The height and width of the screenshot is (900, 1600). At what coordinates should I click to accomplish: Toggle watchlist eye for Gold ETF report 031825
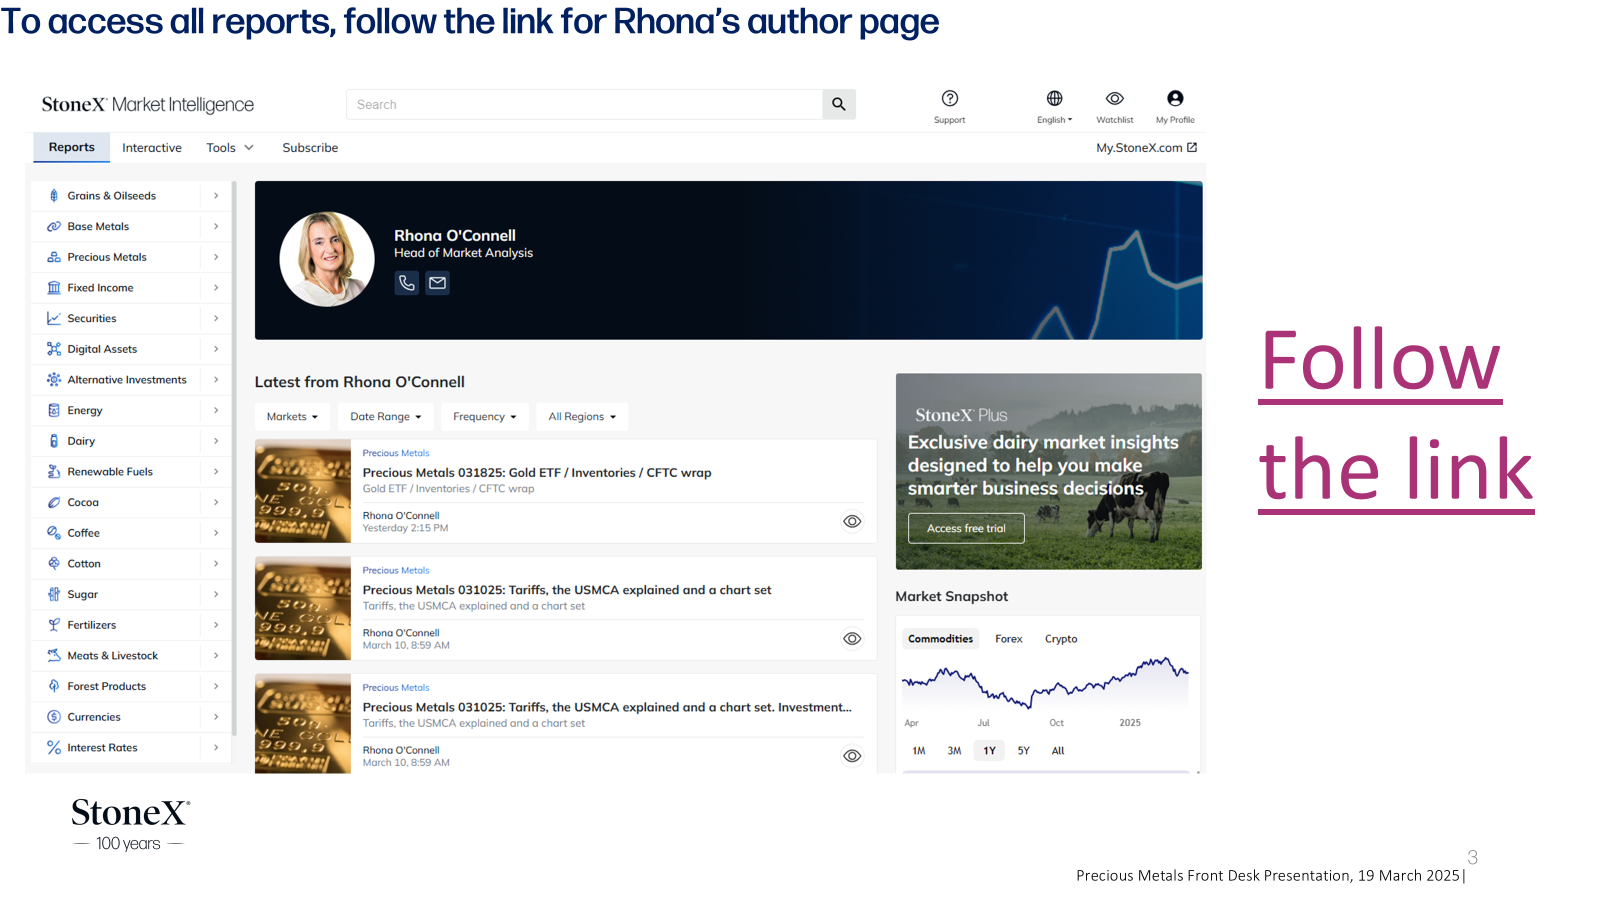tap(852, 522)
